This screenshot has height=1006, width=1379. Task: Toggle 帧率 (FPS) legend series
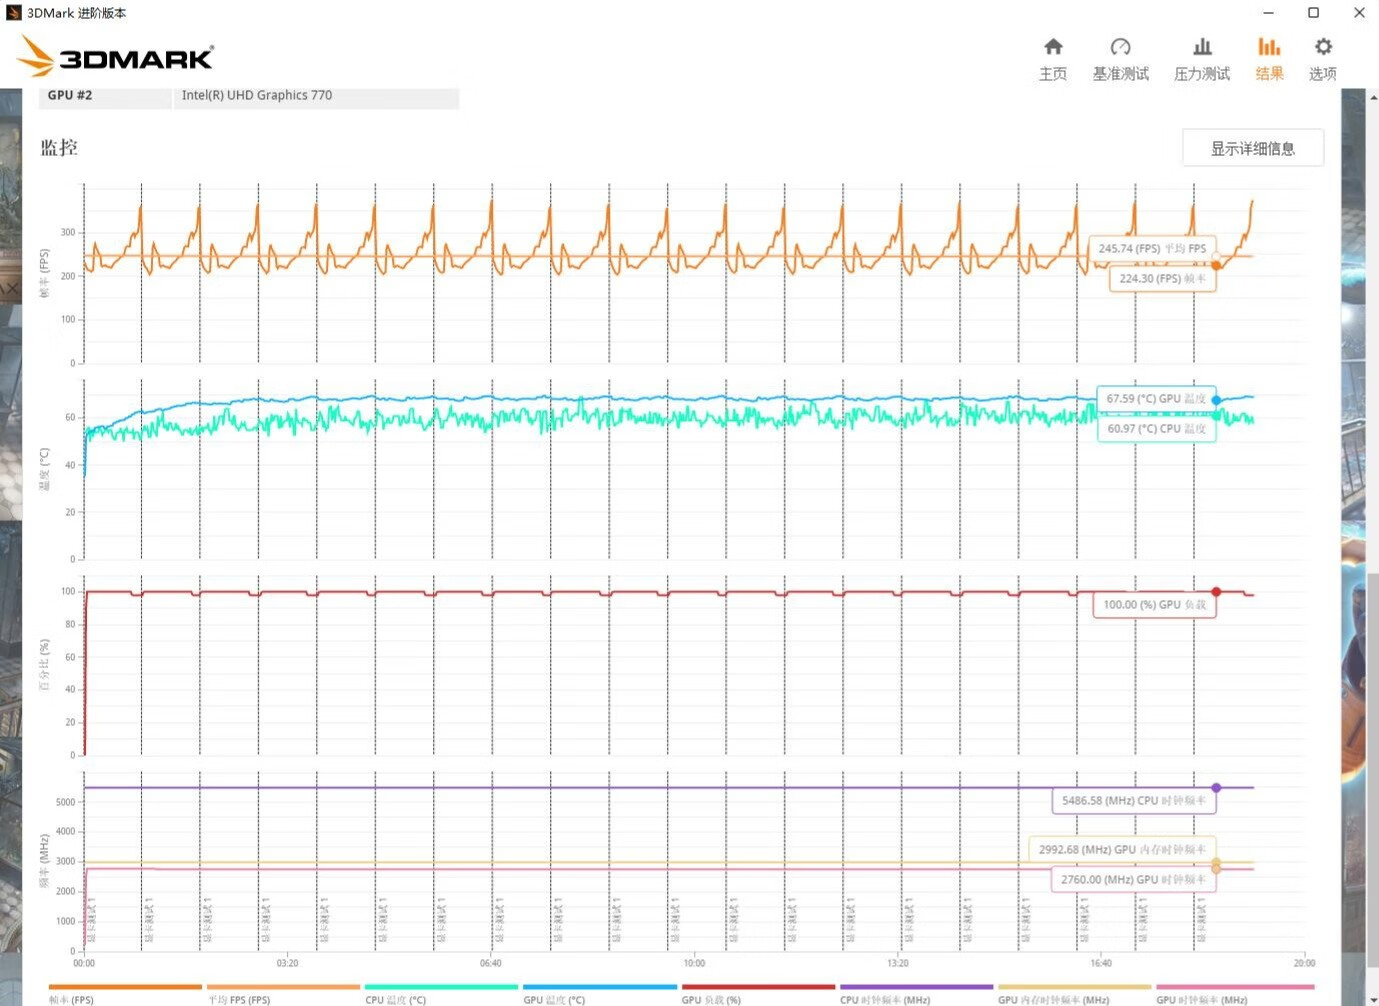coord(125,993)
